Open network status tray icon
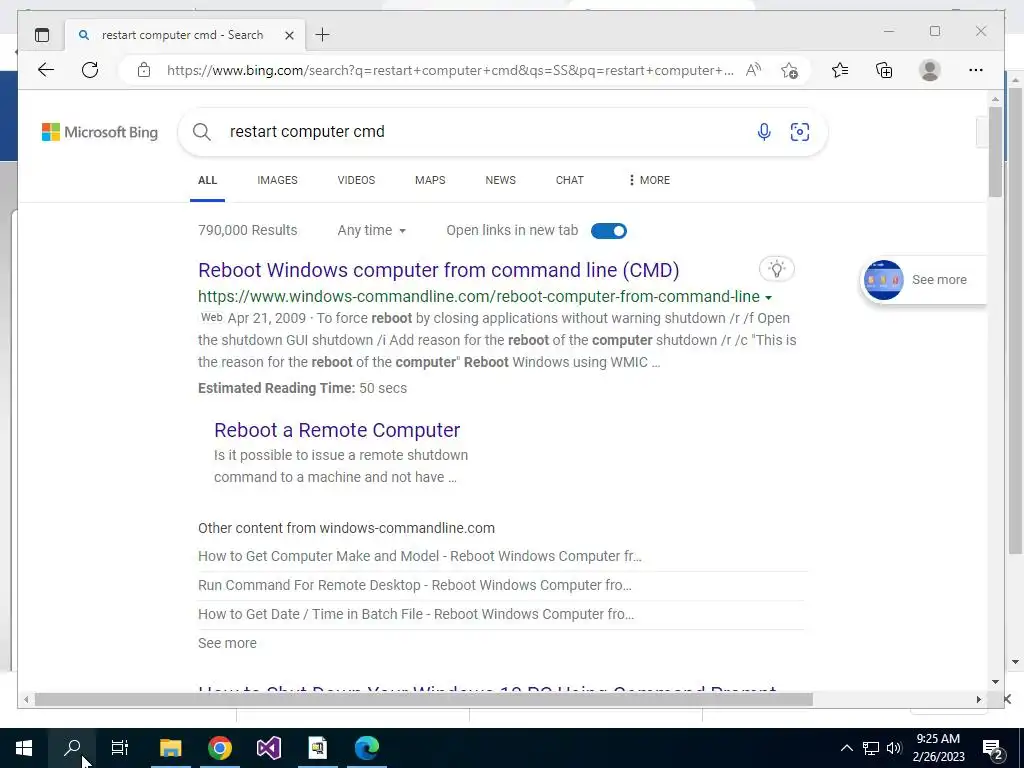The height and width of the screenshot is (768, 1024). tap(871, 748)
